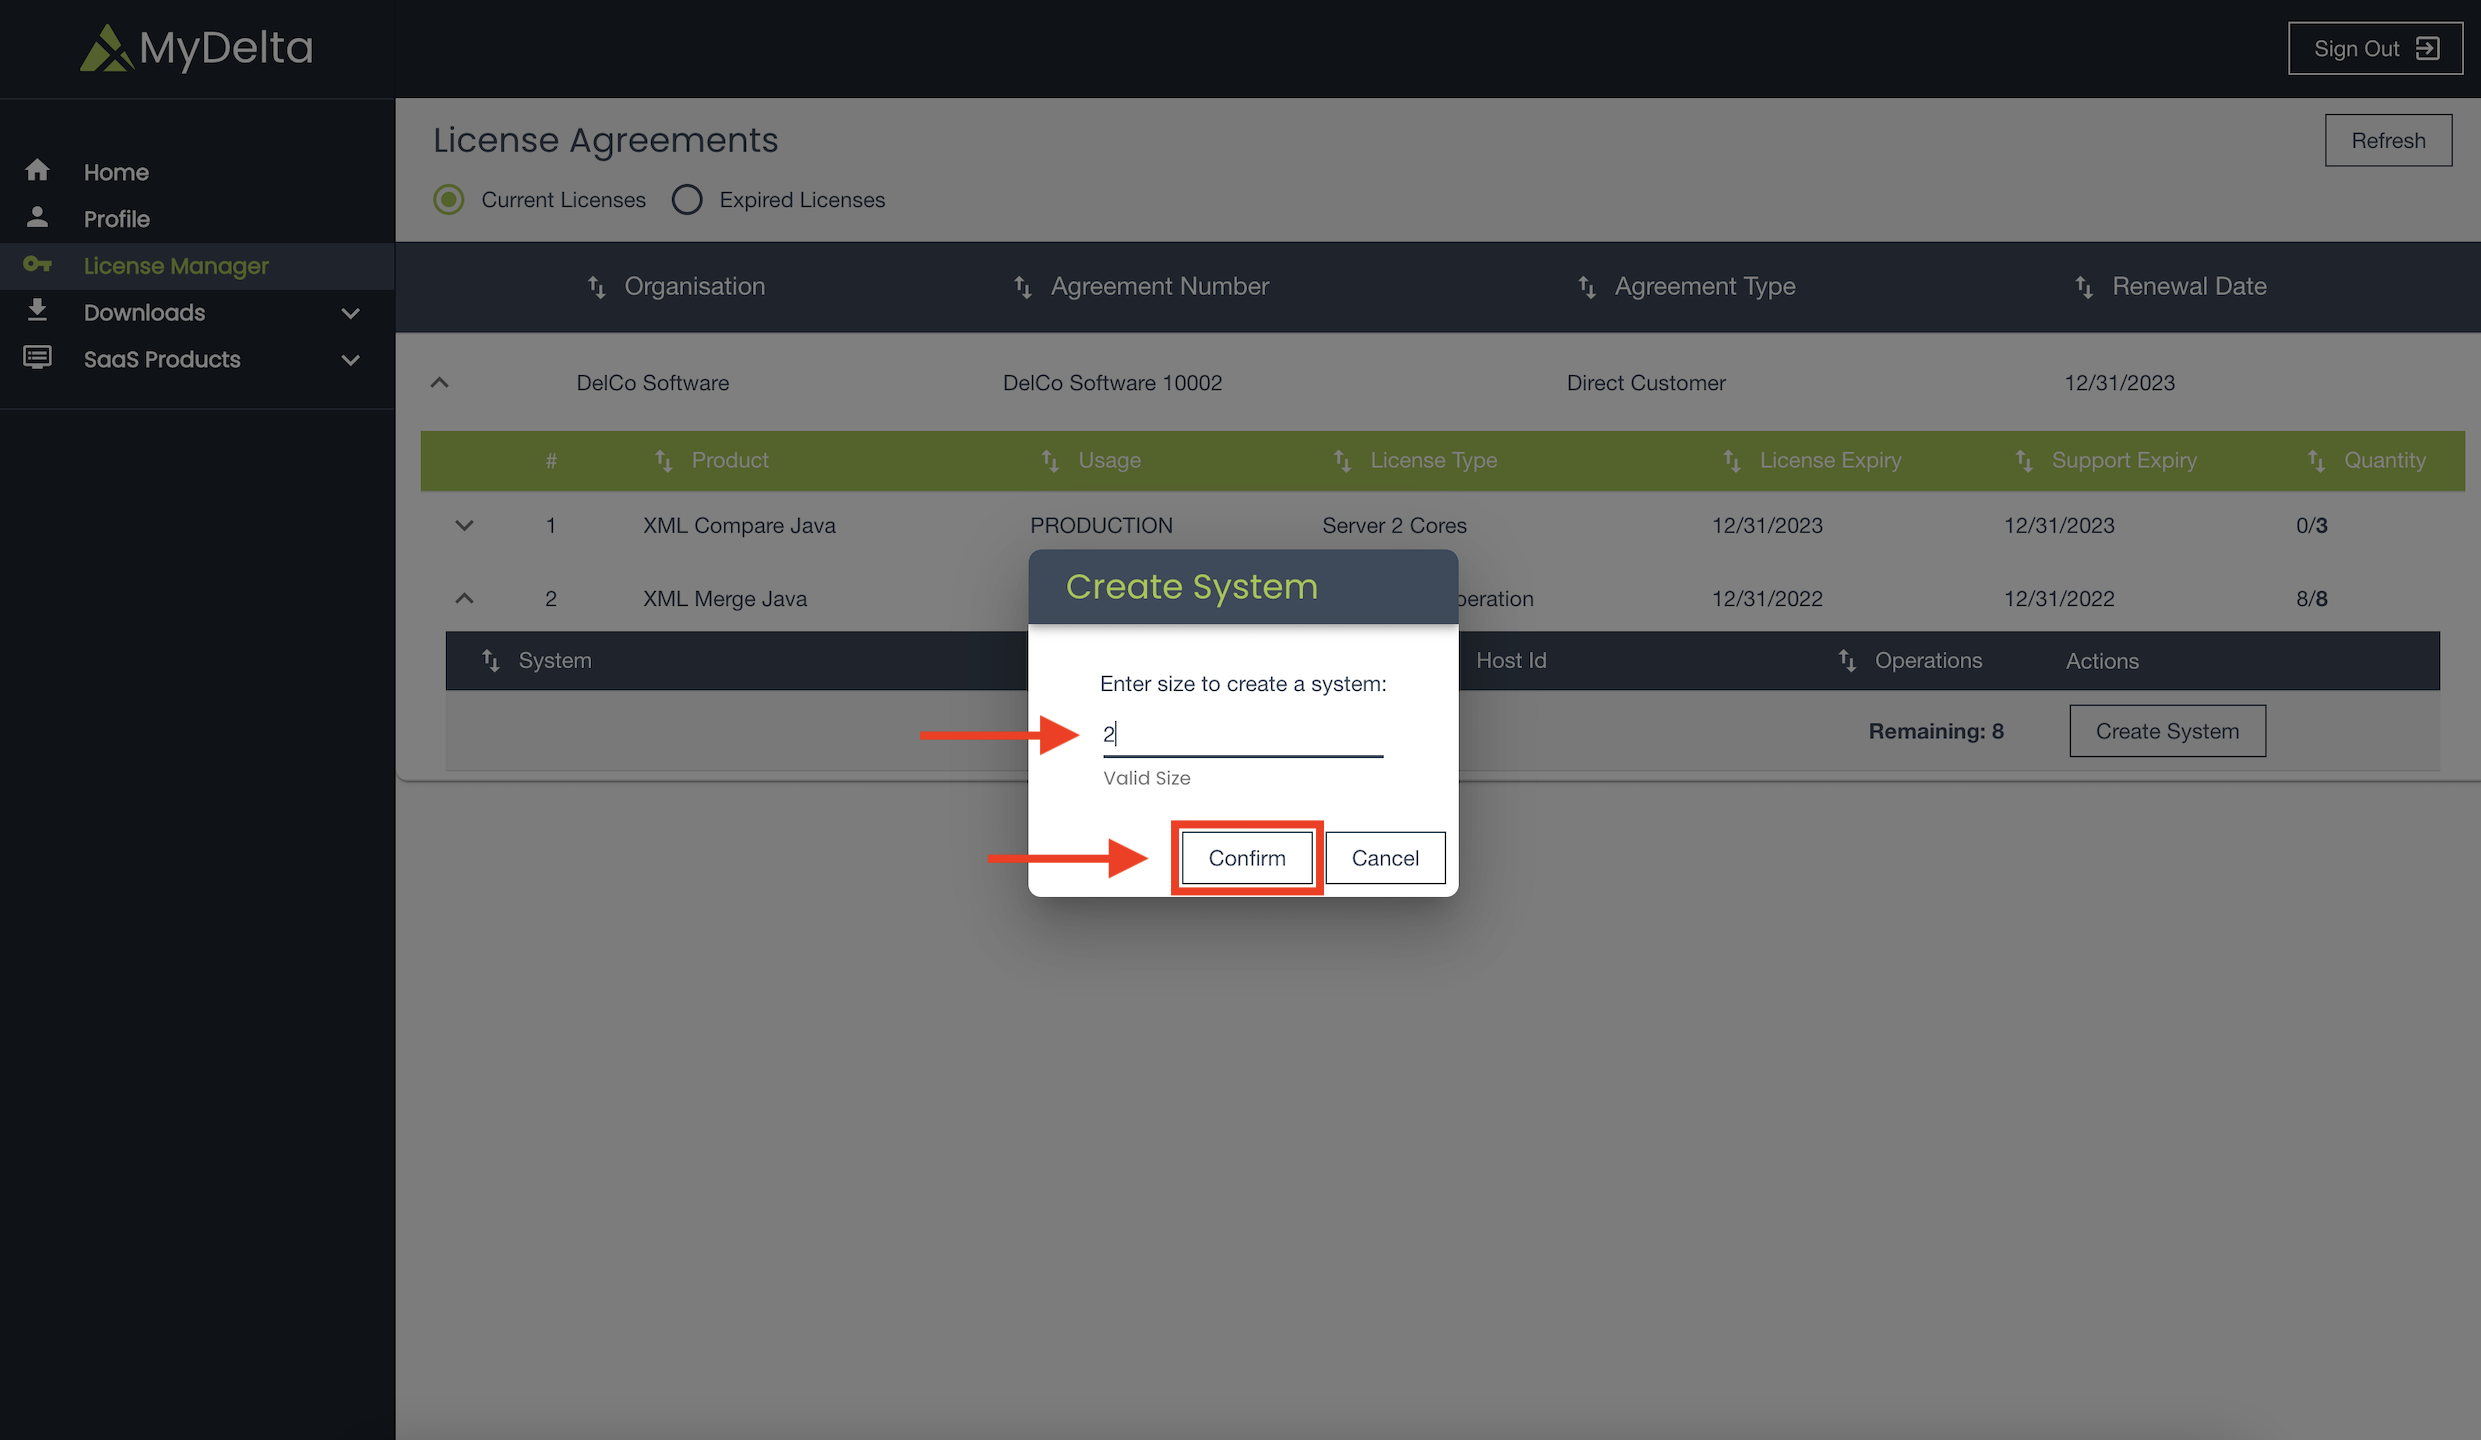Click the MyDelta logo icon

tap(106, 48)
